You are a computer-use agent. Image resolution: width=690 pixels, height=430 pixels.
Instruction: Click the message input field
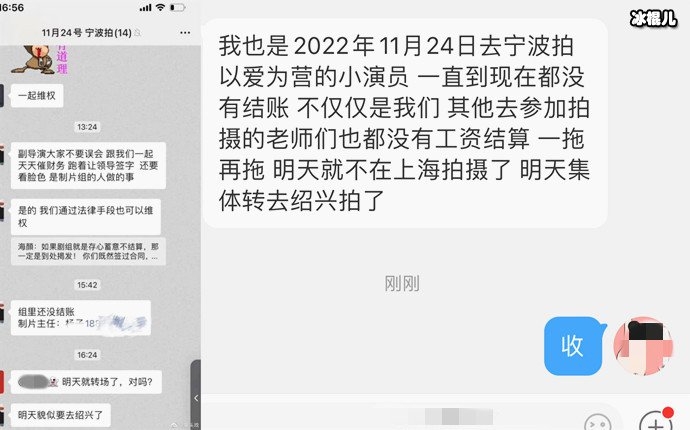pos(392,417)
